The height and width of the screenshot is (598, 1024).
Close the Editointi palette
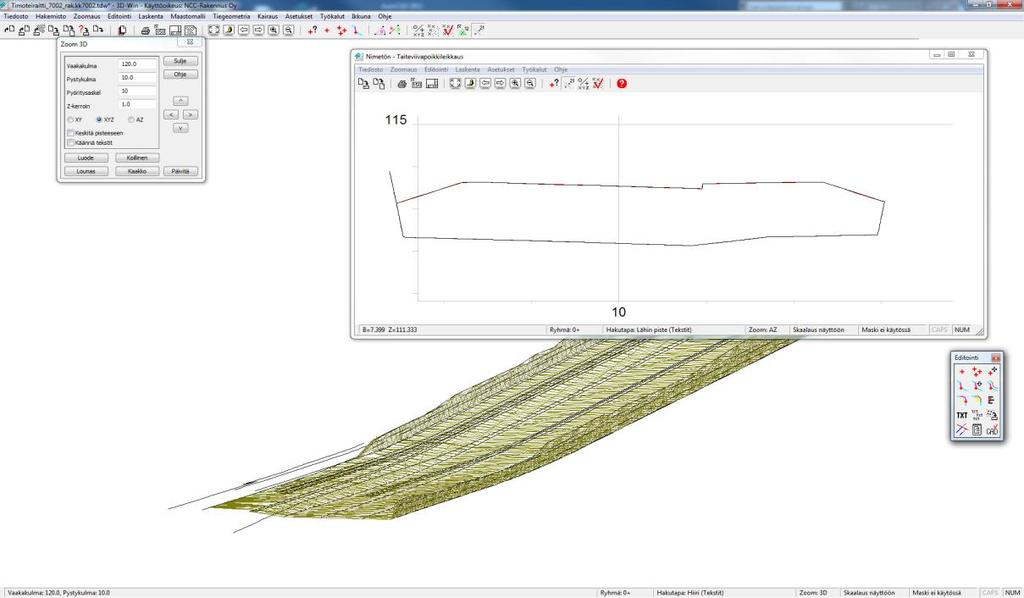(995, 358)
